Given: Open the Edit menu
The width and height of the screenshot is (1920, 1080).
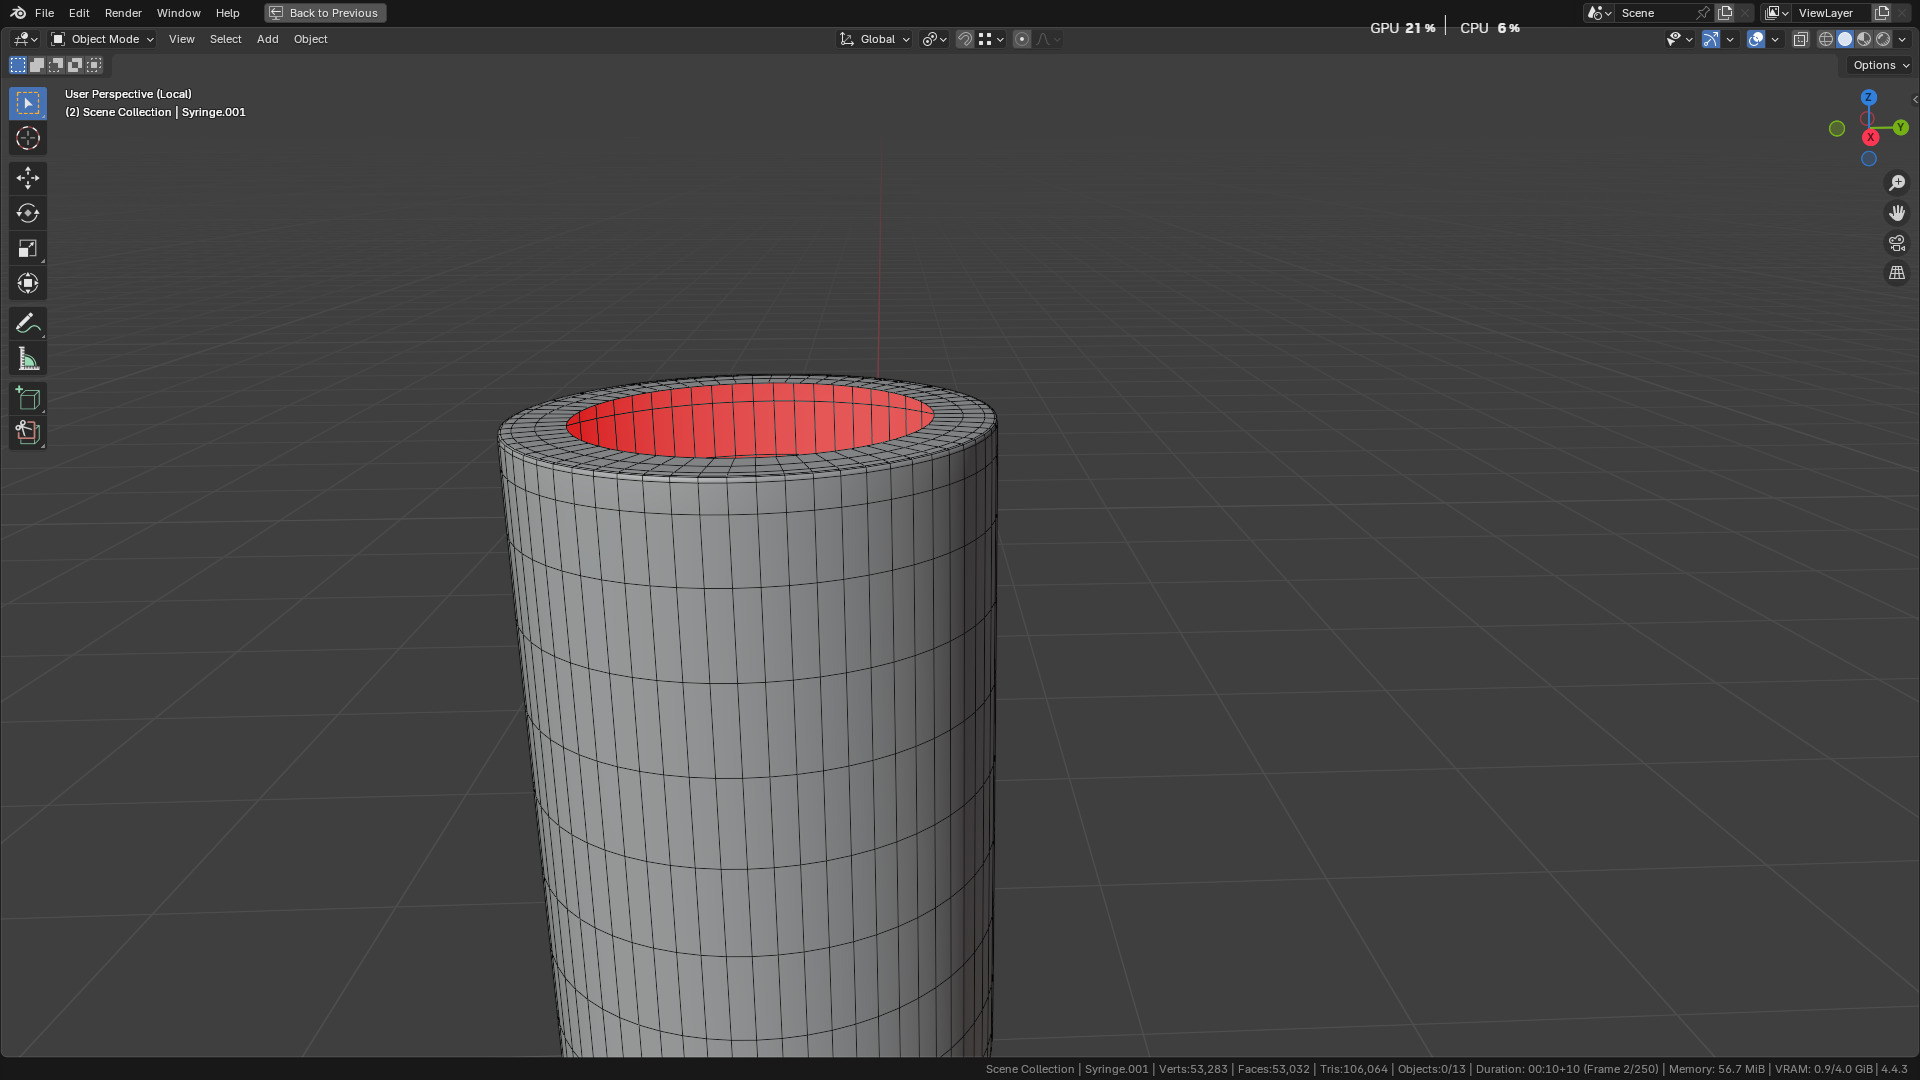Looking at the screenshot, I should pos(79,13).
